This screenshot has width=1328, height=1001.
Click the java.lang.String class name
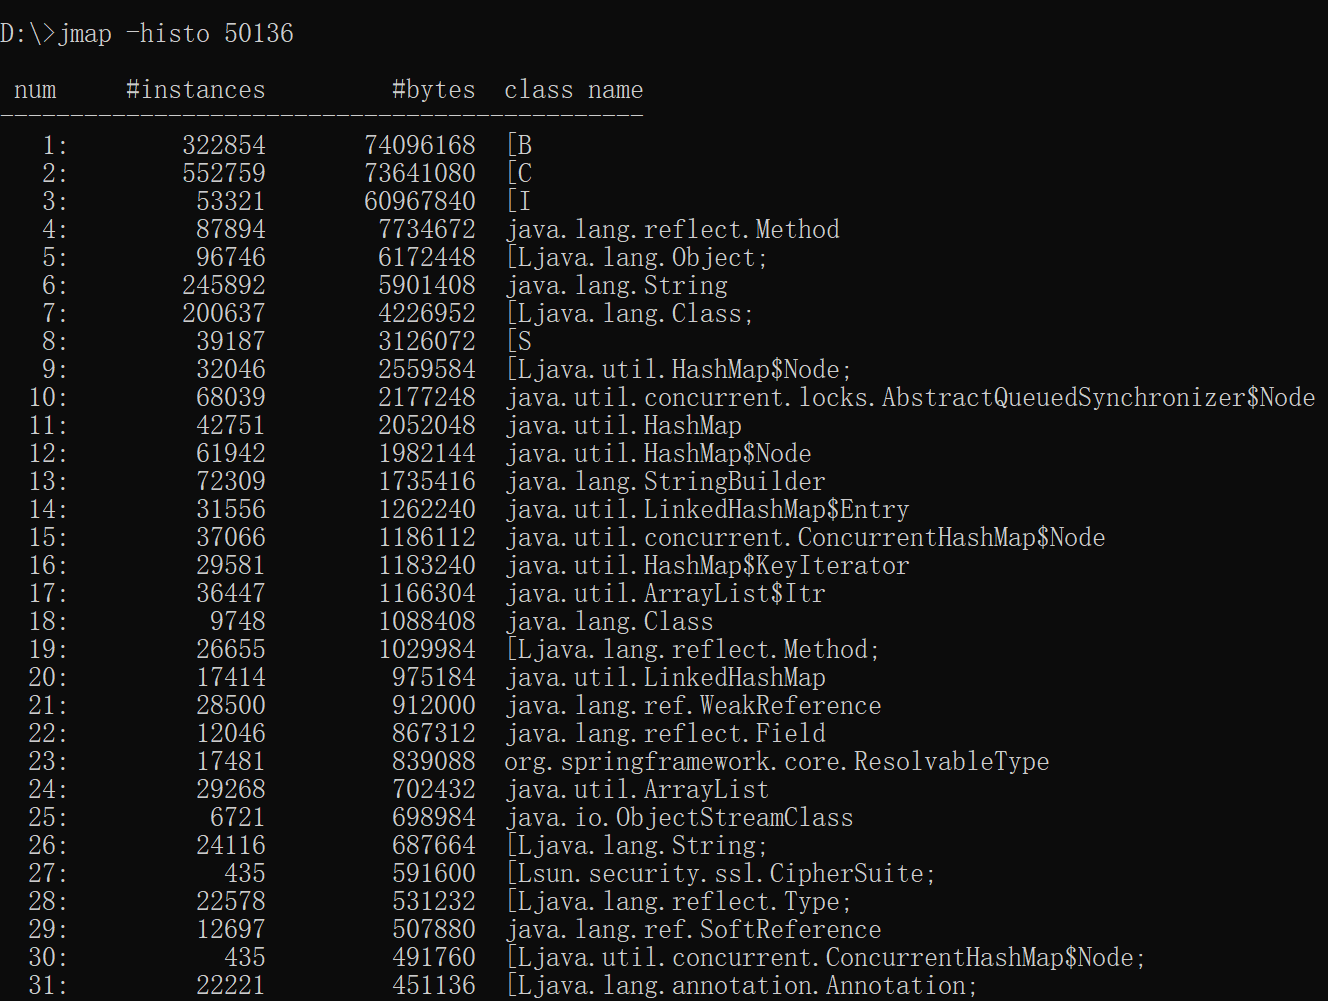[x=617, y=285]
